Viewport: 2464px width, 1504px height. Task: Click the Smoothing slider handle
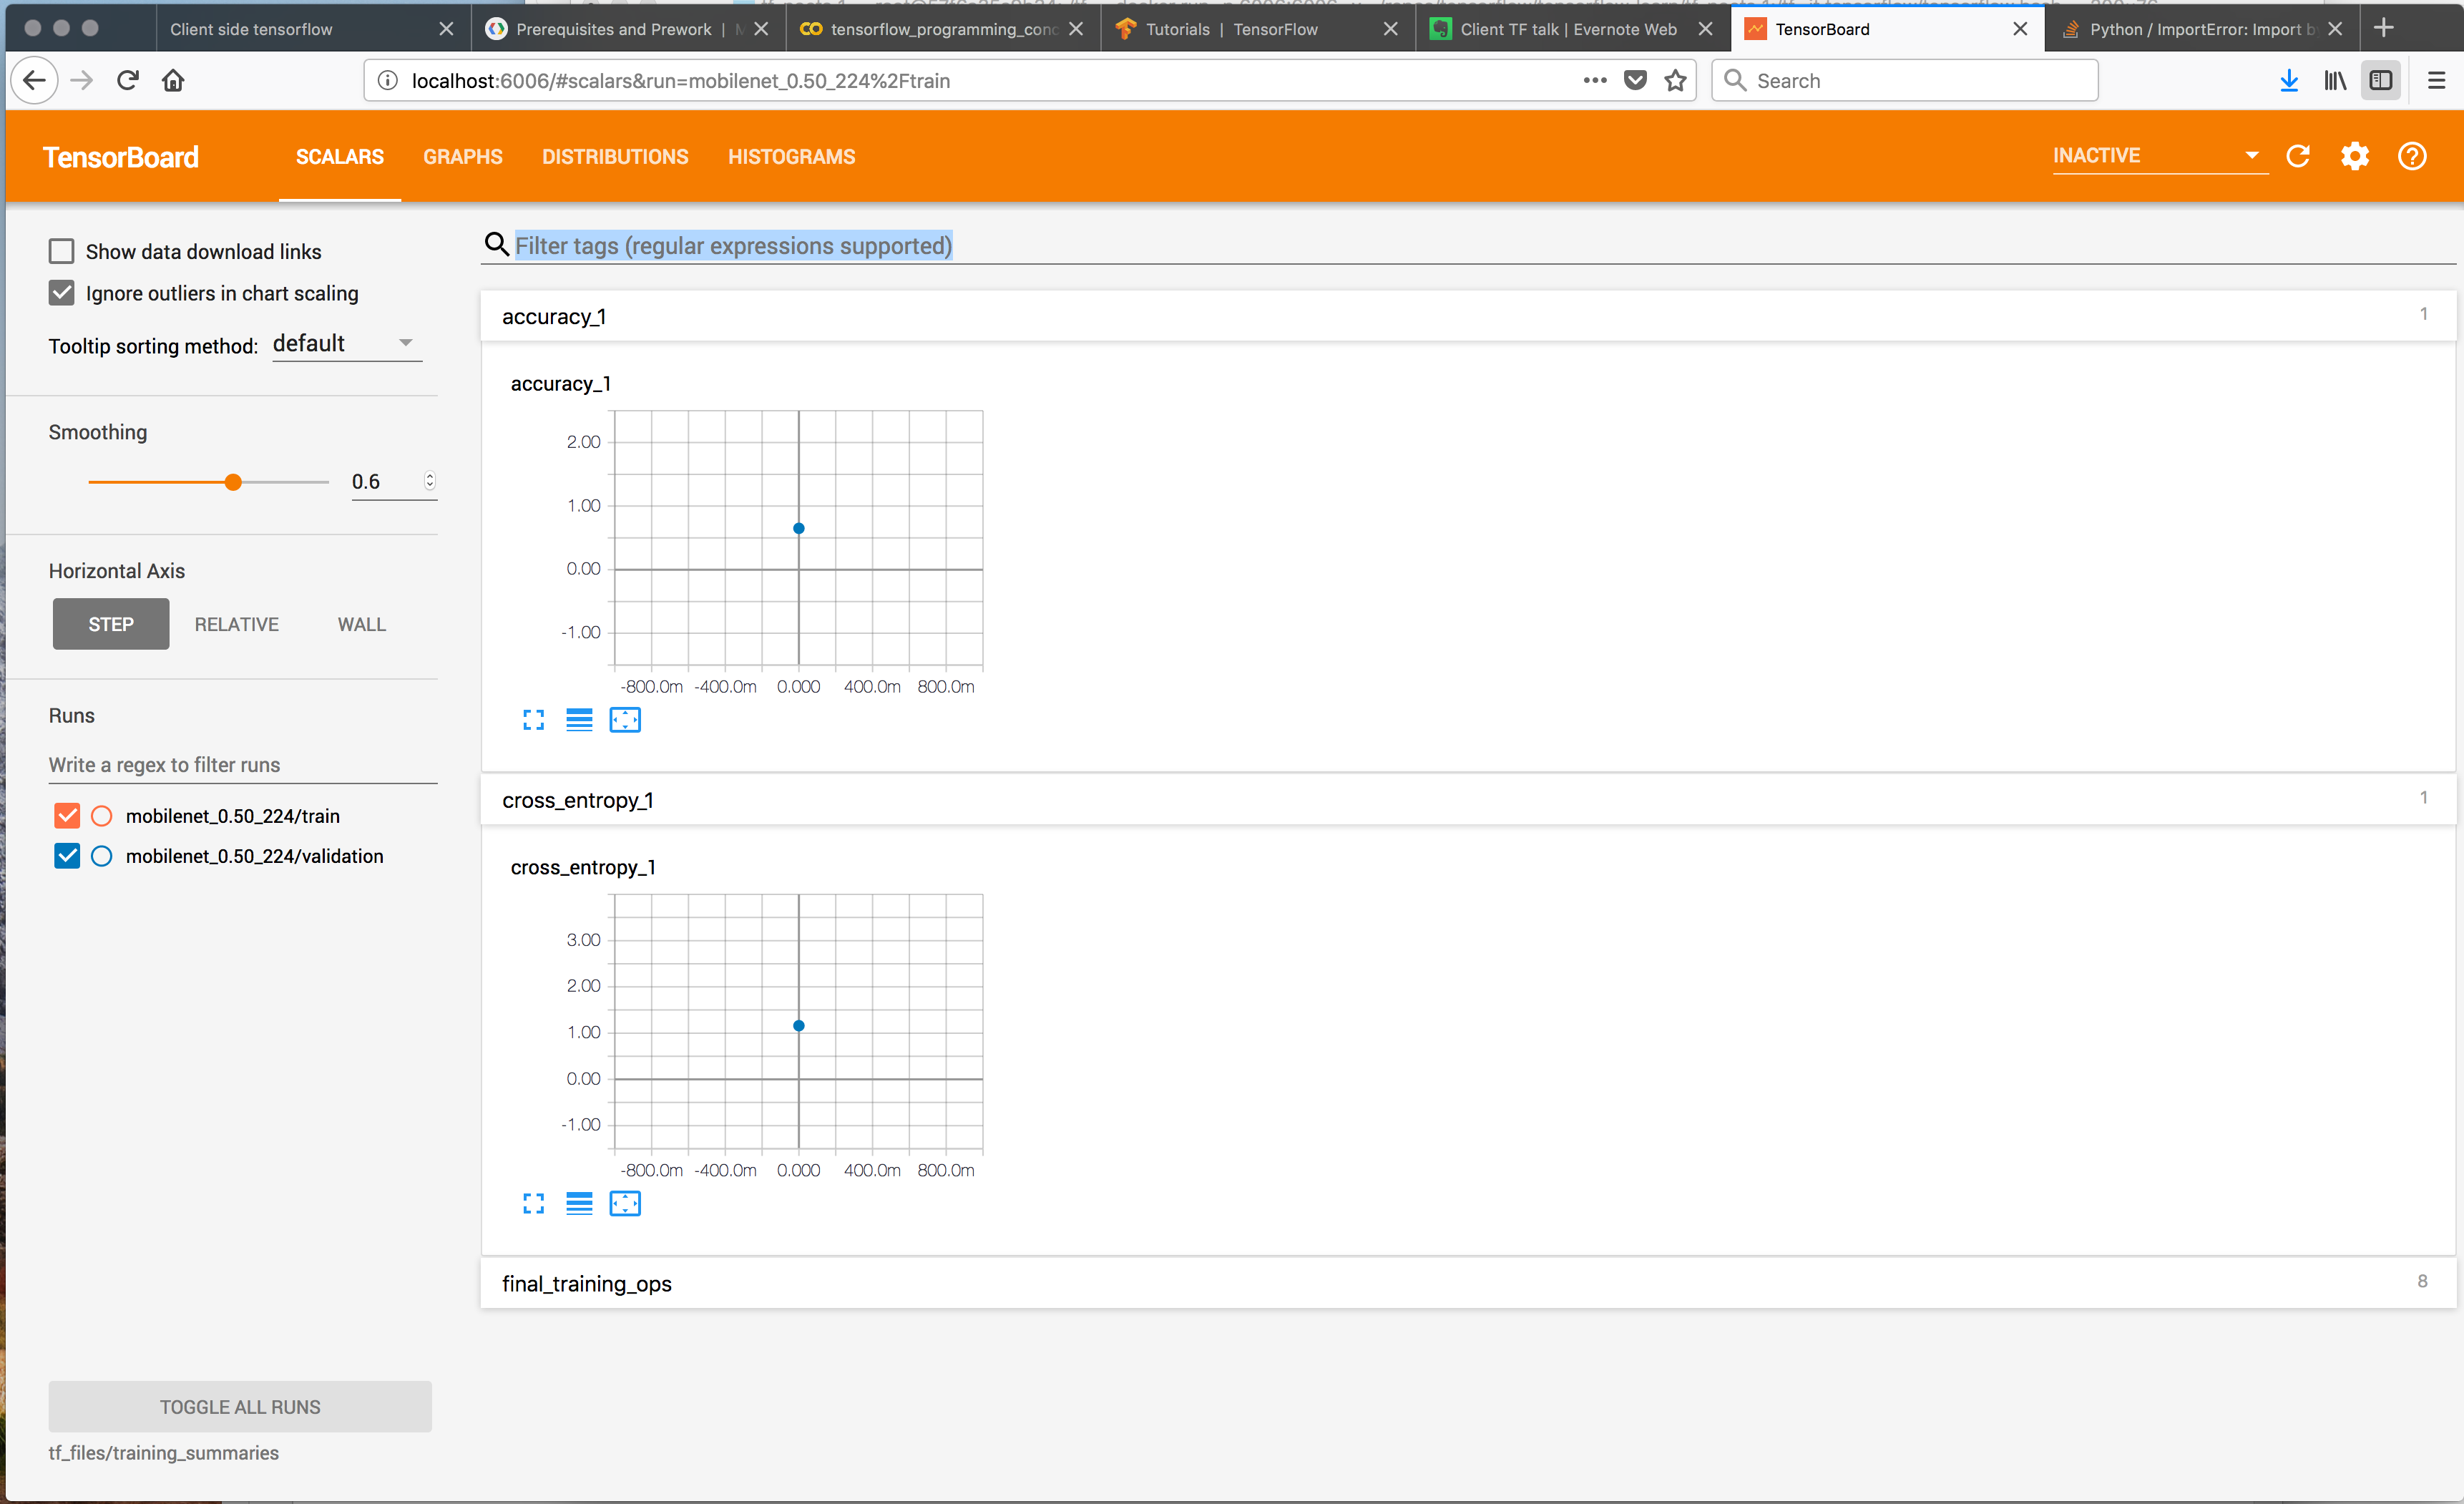click(x=233, y=482)
